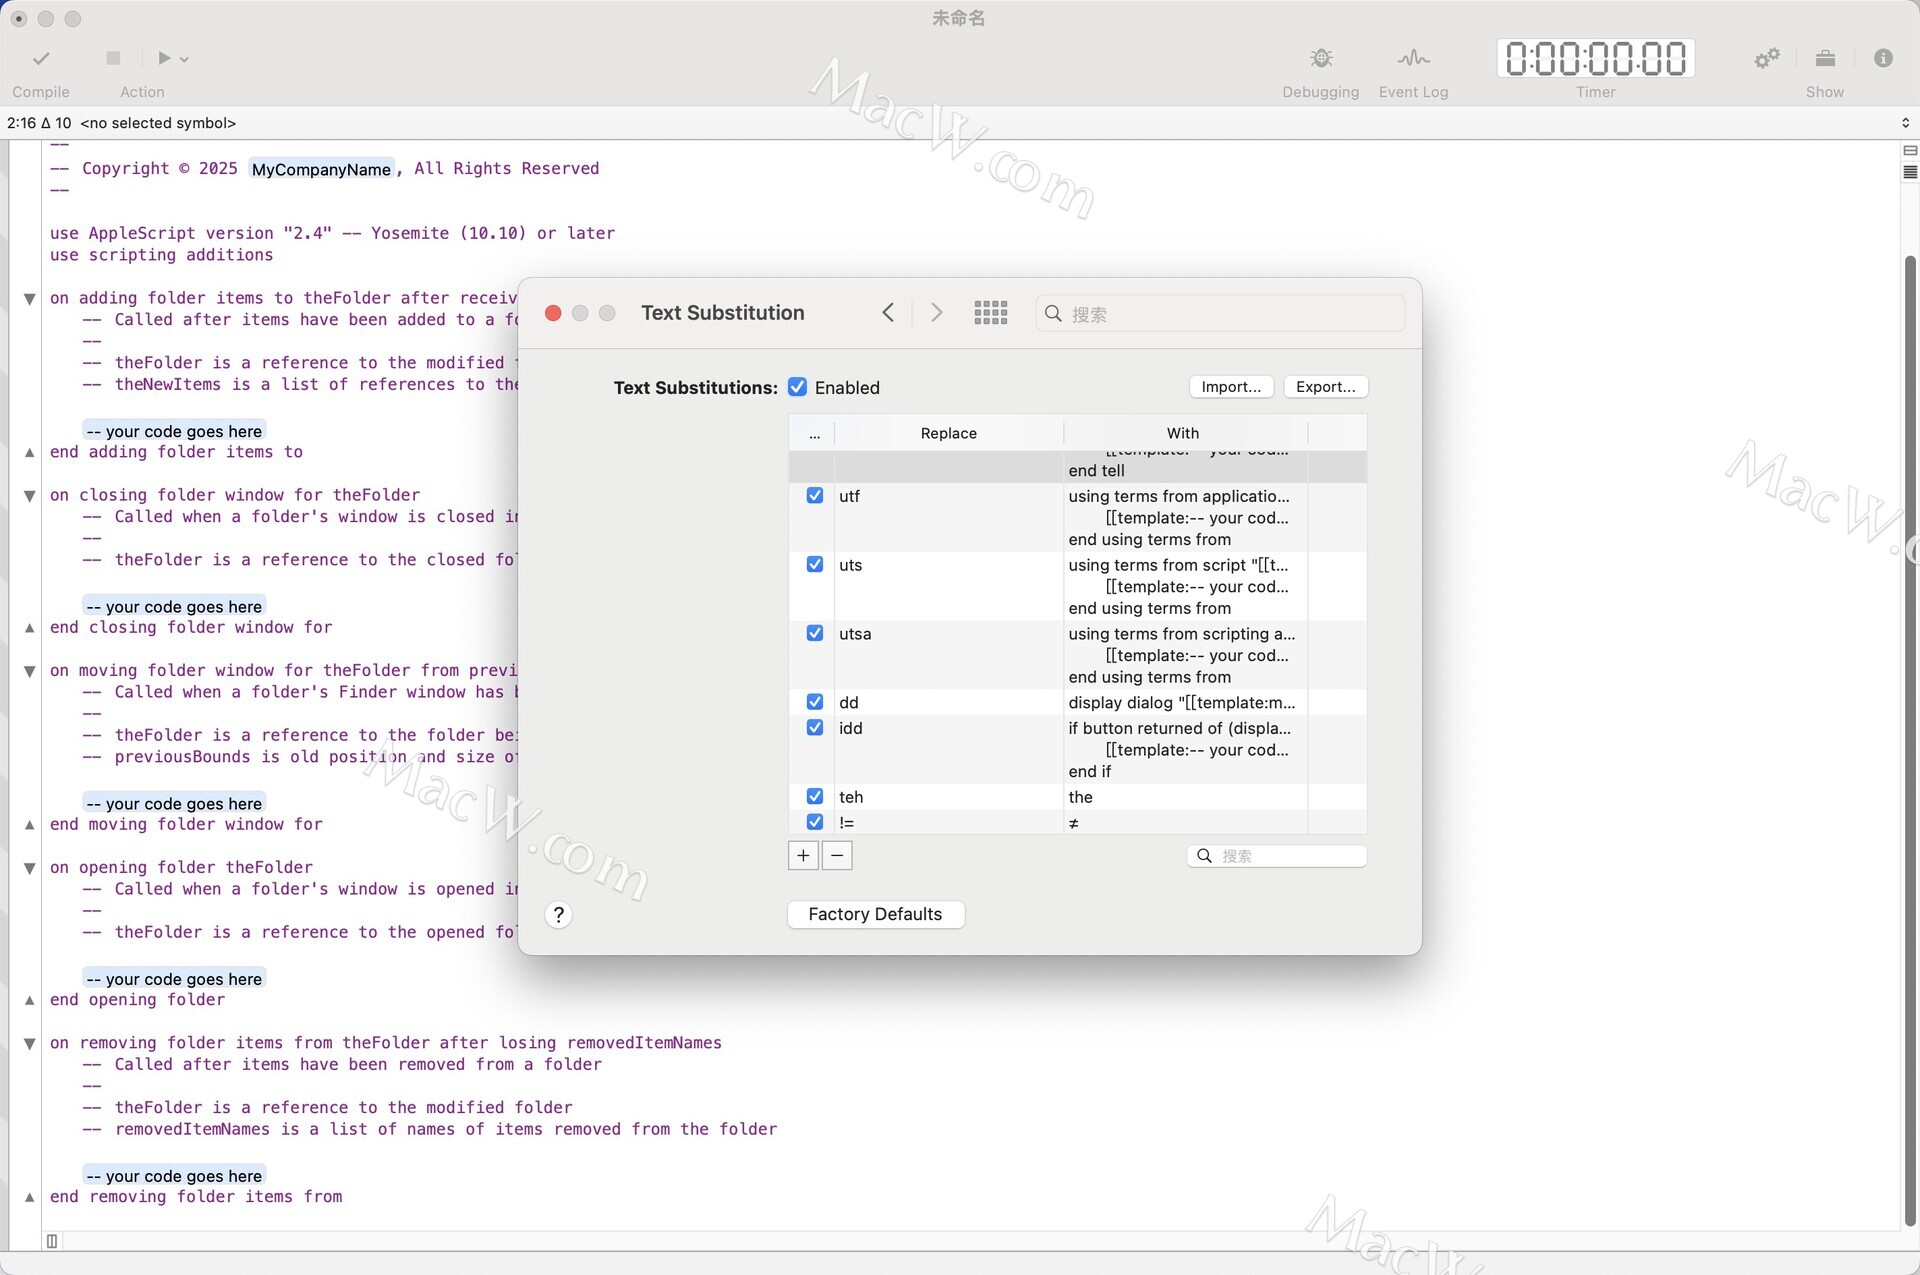Collapse the closing folder window handler

click(29, 496)
